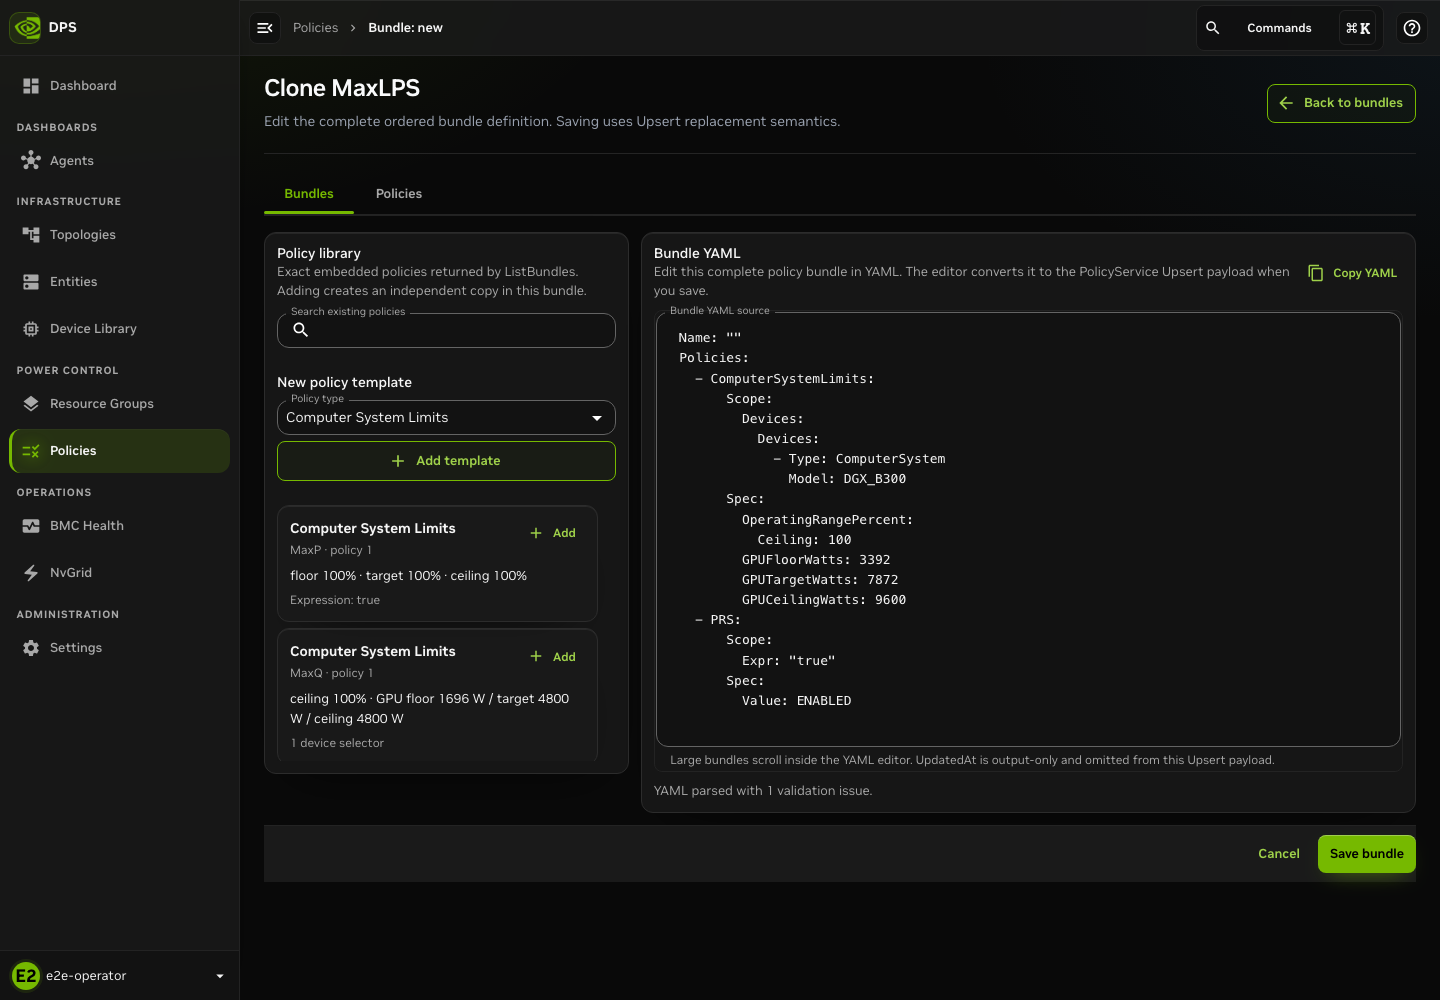1440x1000 pixels.
Task: Click plus icon on MaxP policy card
Action: coord(536,533)
